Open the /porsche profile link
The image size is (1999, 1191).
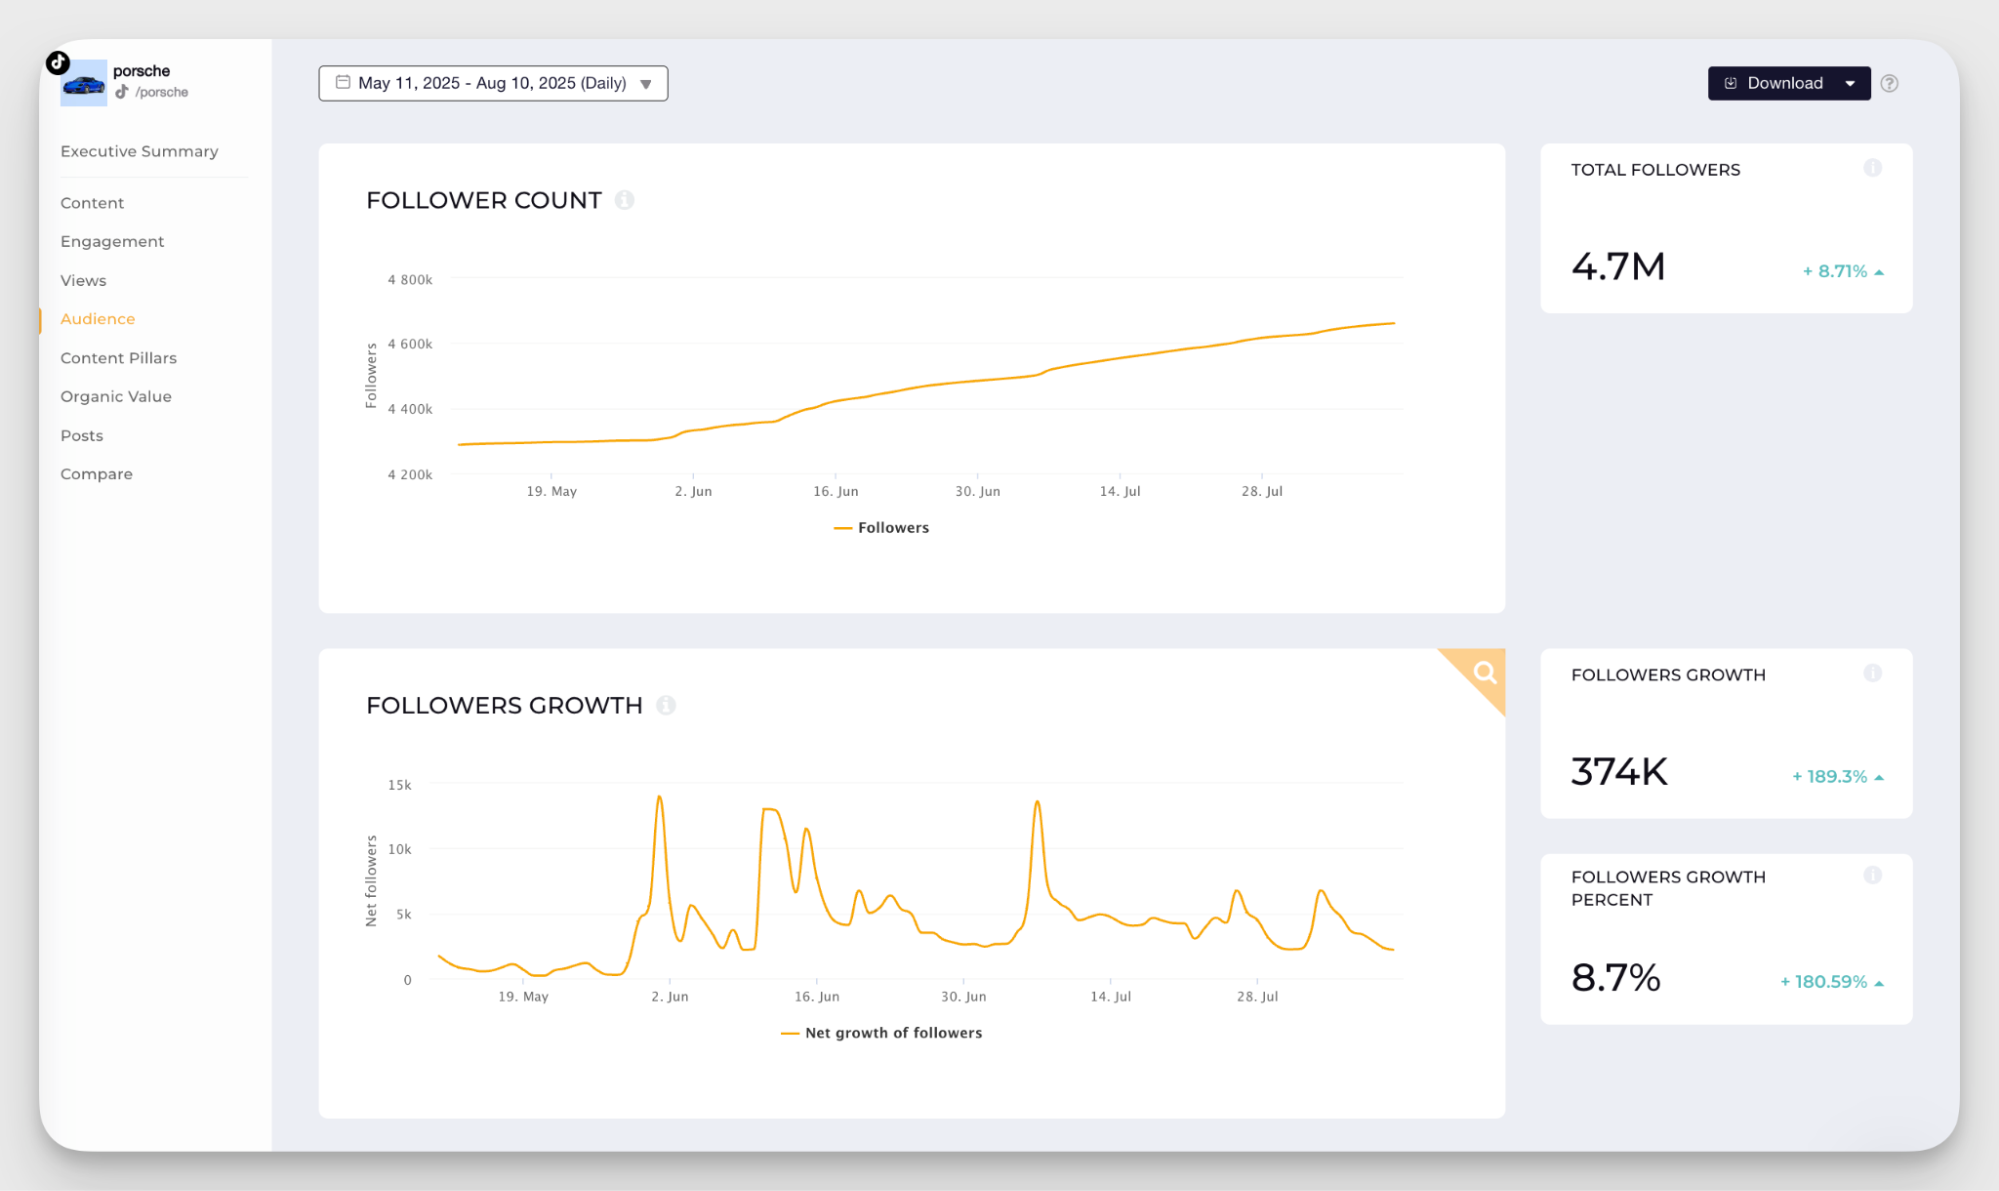coord(160,92)
